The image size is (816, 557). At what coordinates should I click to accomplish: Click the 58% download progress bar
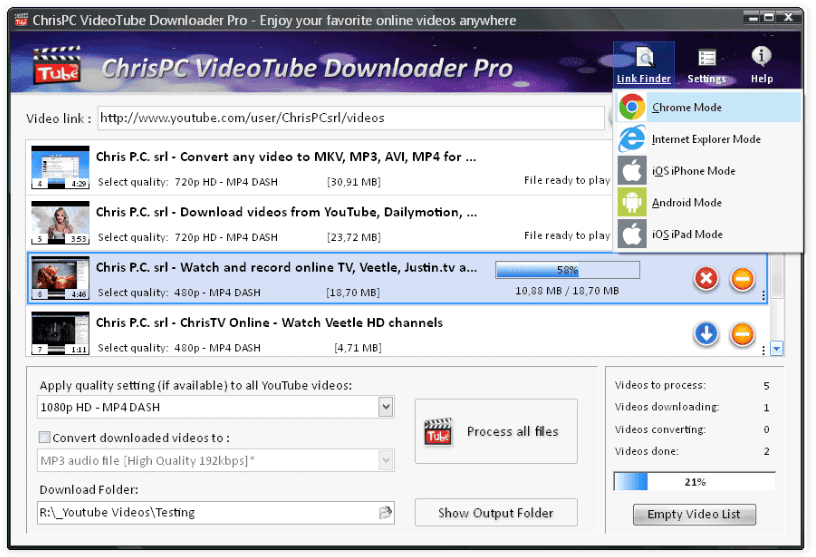tap(567, 270)
